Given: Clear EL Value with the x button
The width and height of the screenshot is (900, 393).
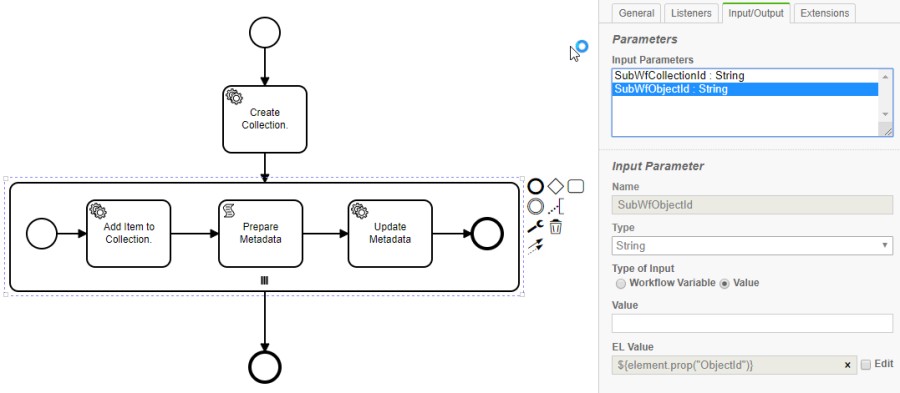Looking at the screenshot, I should [847, 365].
